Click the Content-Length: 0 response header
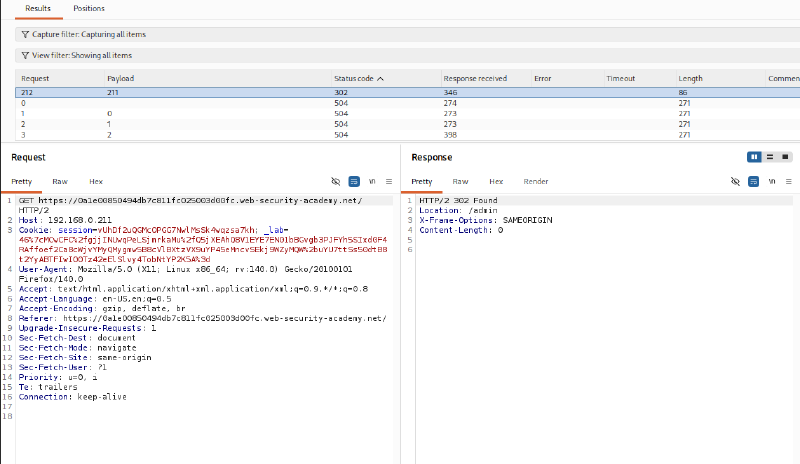The image size is (800, 464). 461,230
